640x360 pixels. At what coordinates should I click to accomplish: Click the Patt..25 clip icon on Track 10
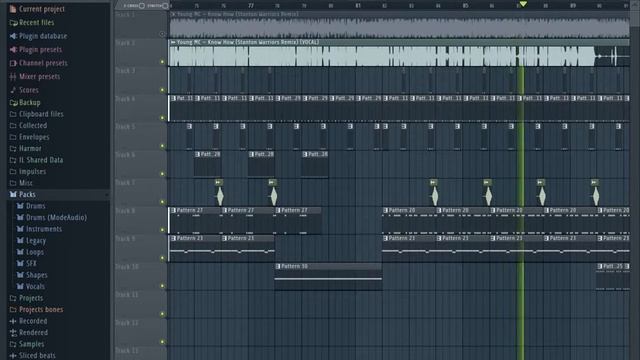tap(600, 266)
